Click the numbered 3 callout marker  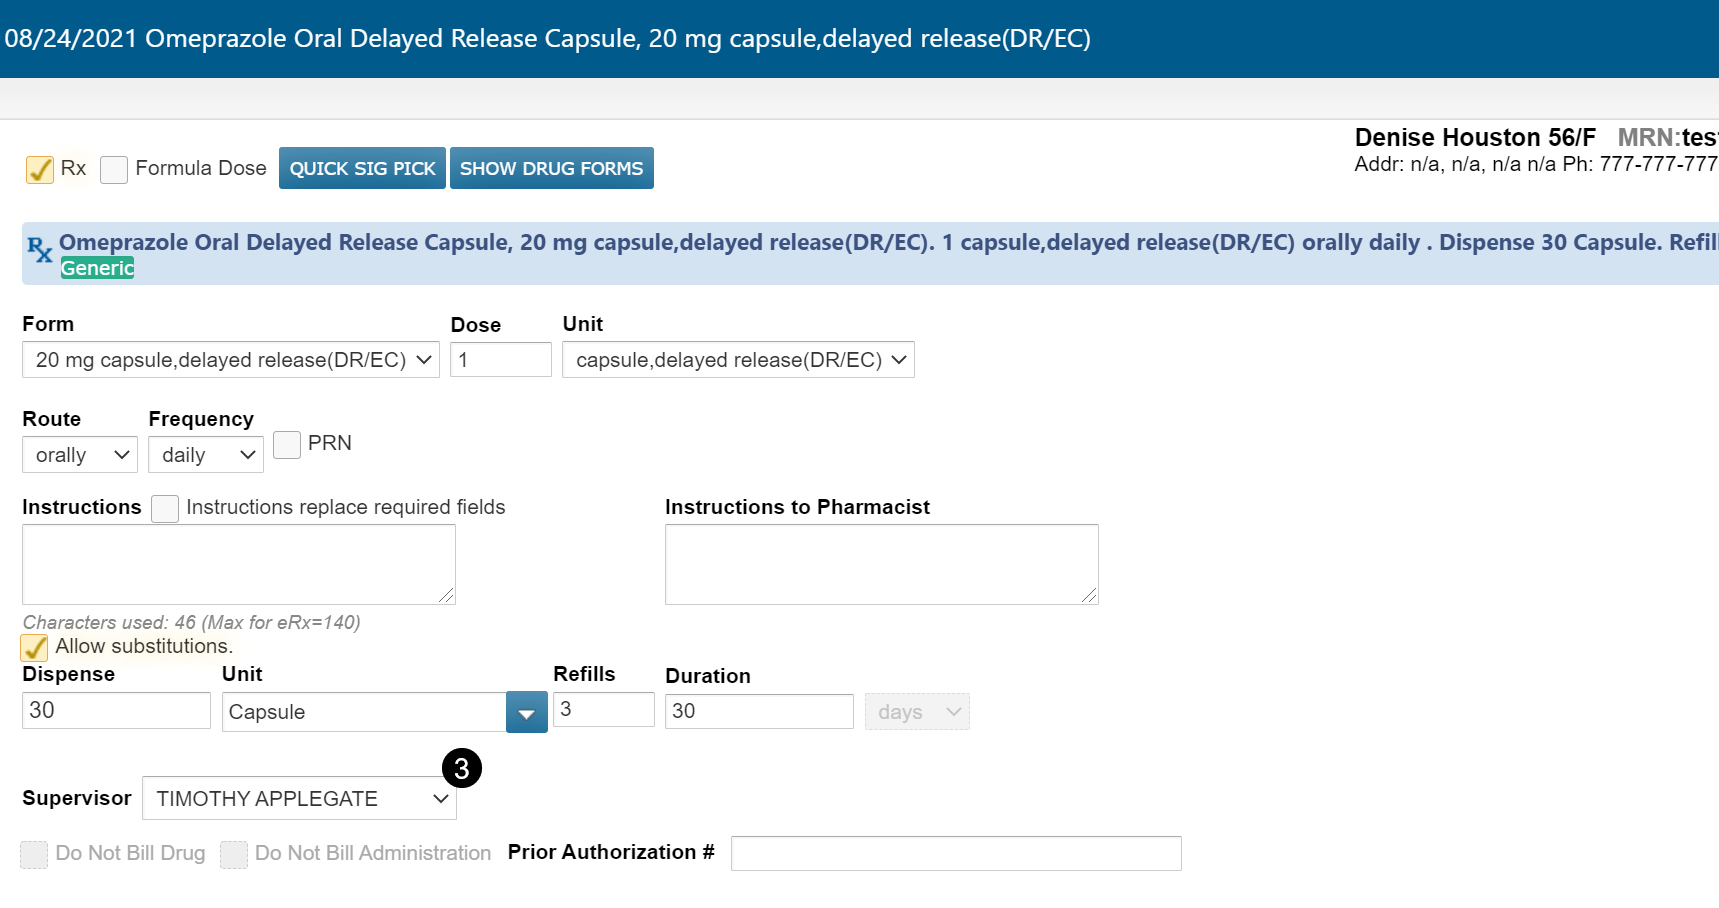click(461, 768)
